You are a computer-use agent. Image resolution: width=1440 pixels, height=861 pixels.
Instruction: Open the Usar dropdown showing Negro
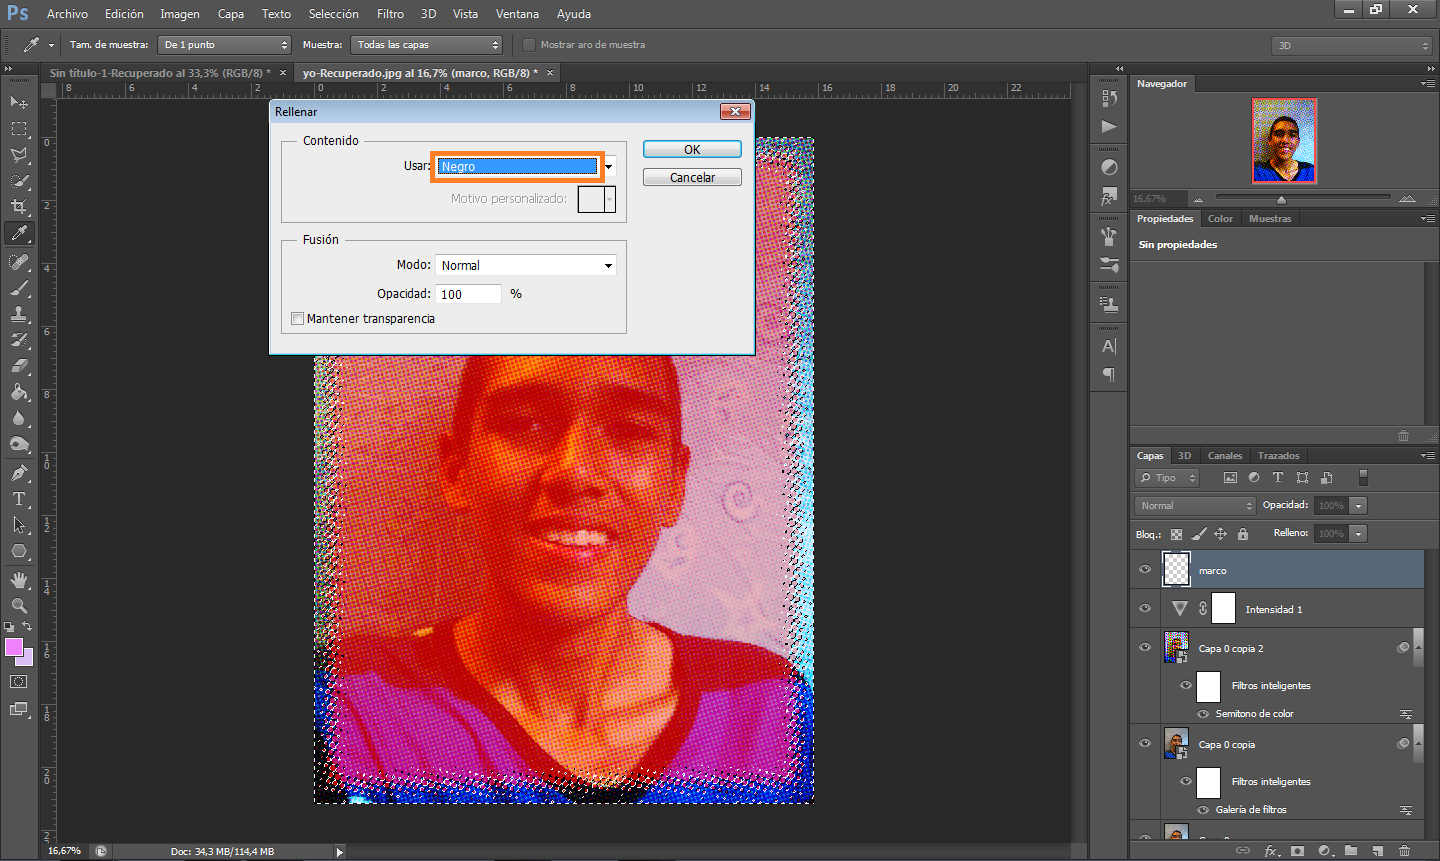(527, 167)
